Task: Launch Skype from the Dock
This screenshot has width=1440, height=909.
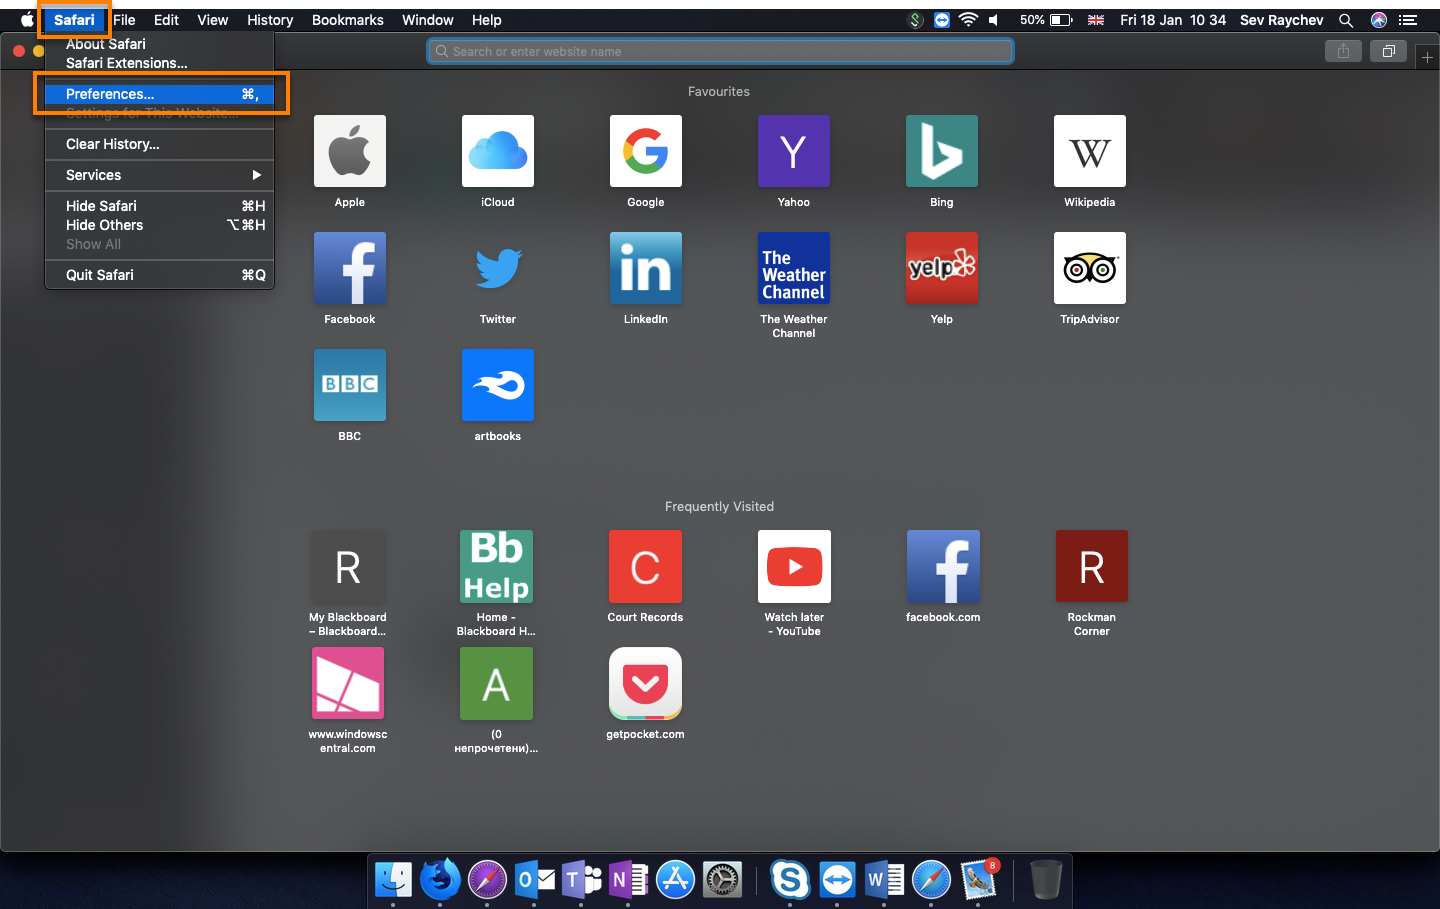Action: coord(790,880)
